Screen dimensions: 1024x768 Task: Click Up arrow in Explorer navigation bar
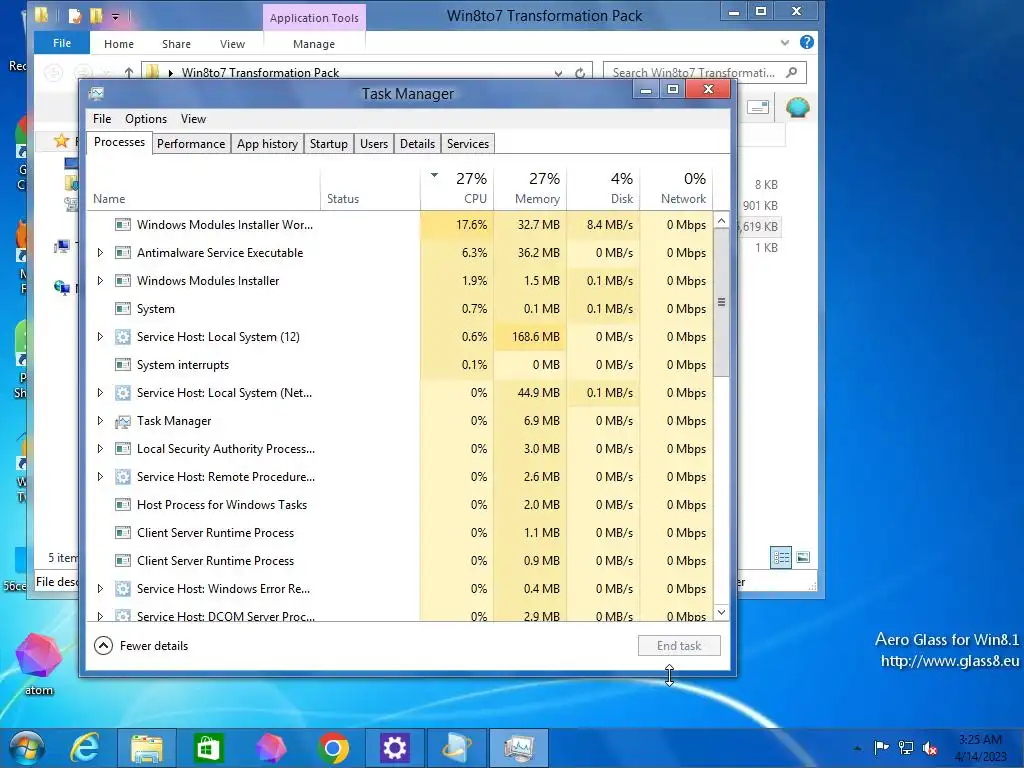[129, 72]
